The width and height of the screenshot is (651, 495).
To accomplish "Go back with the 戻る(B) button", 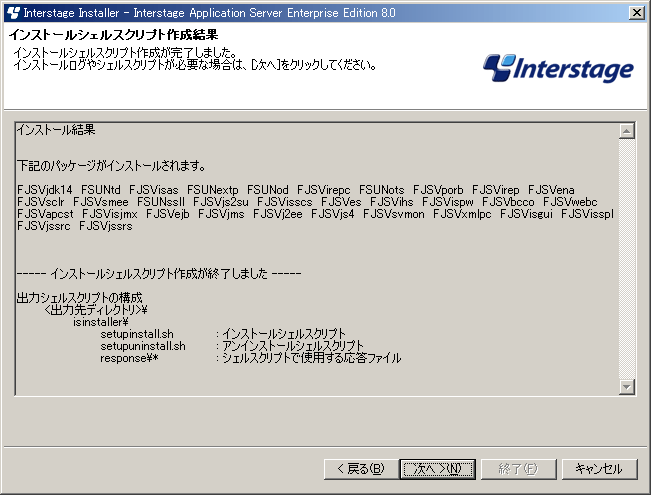I will coord(361,469).
